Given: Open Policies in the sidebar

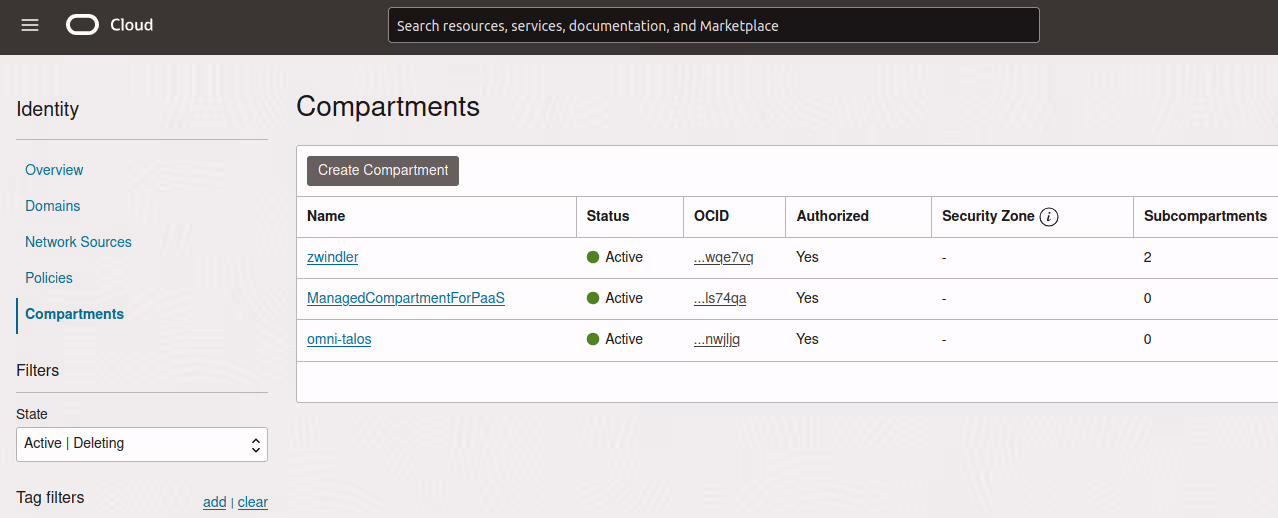Looking at the screenshot, I should [49, 278].
